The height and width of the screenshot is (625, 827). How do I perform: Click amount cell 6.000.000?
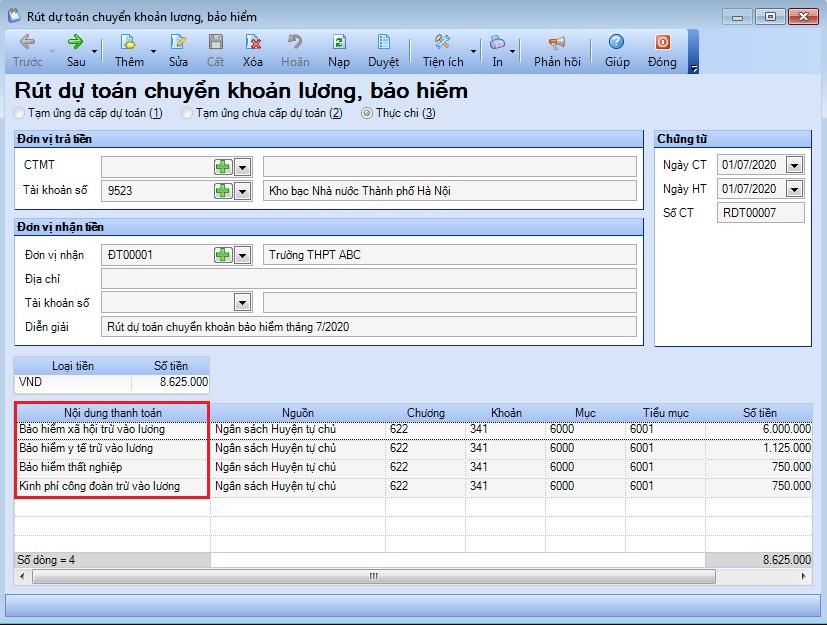click(x=758, y=429)
